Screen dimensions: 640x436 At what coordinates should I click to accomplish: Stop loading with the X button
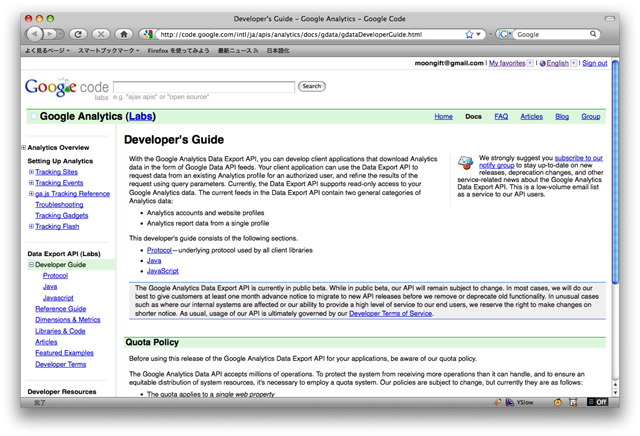pos(101,34)
